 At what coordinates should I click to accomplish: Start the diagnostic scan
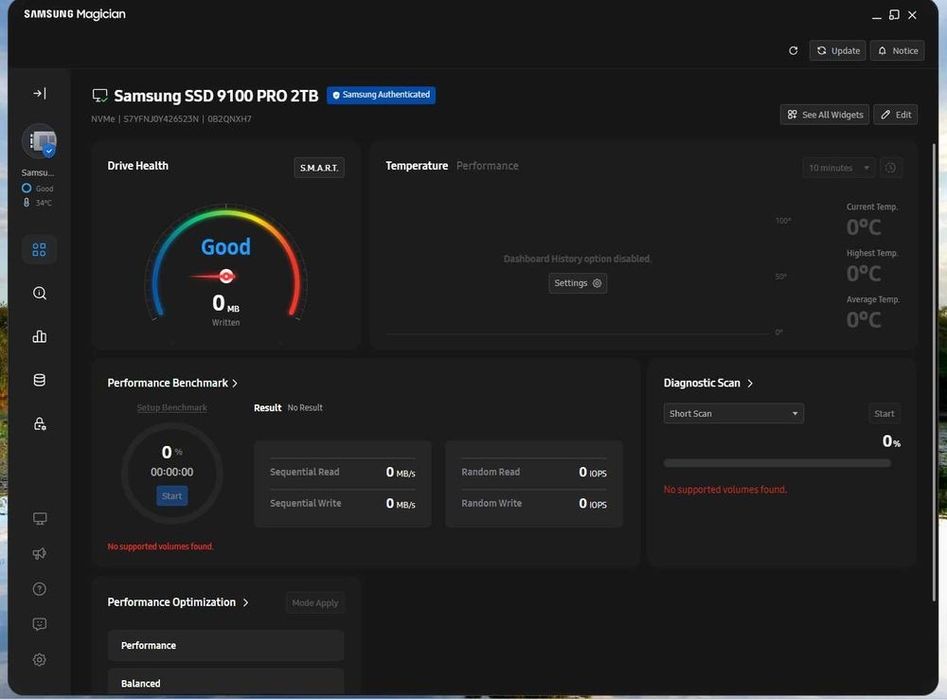coord(884,414)
